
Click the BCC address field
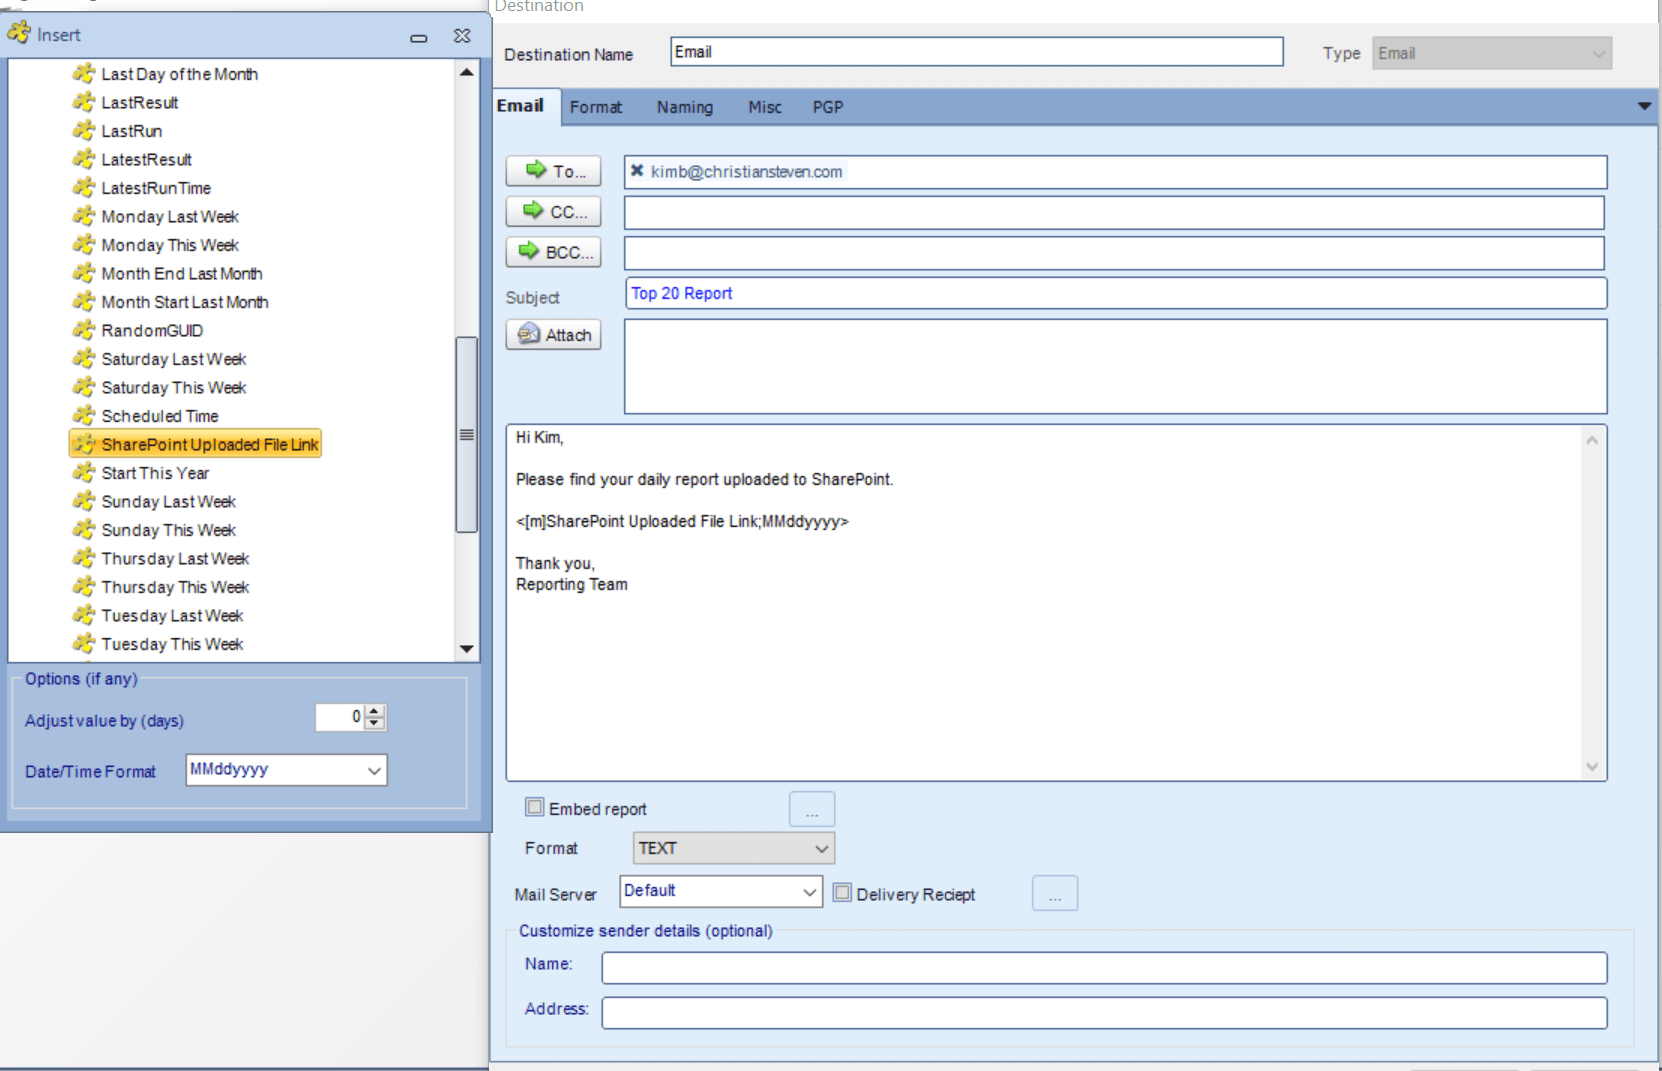point(1114,253)
